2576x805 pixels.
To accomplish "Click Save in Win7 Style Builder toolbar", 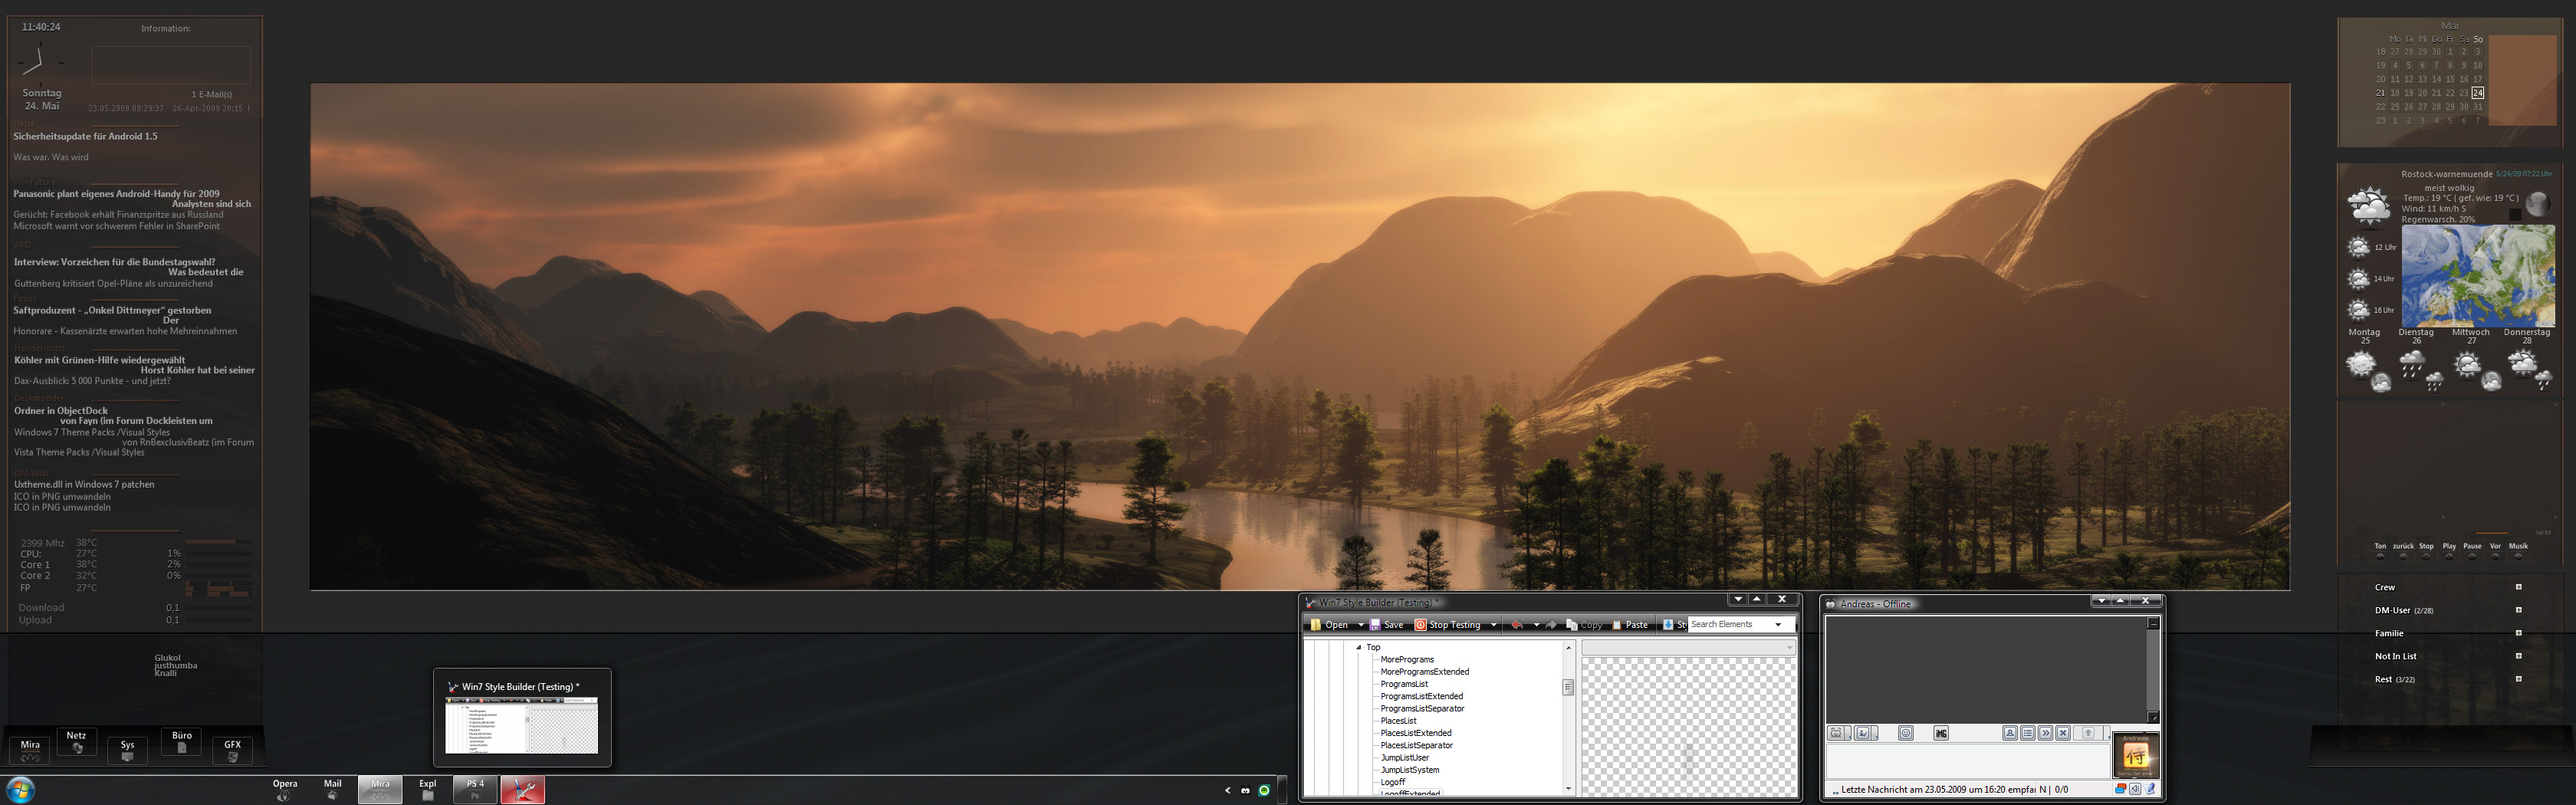I will (1386, 625).
